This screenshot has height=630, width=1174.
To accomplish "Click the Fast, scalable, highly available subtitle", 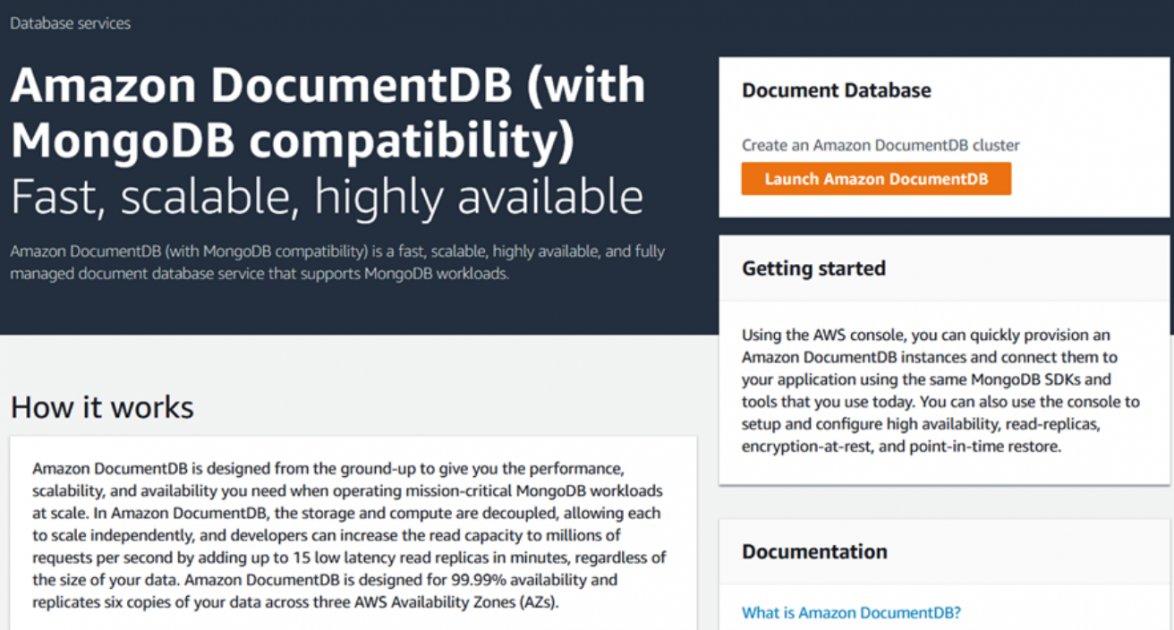I will point(325,197).
